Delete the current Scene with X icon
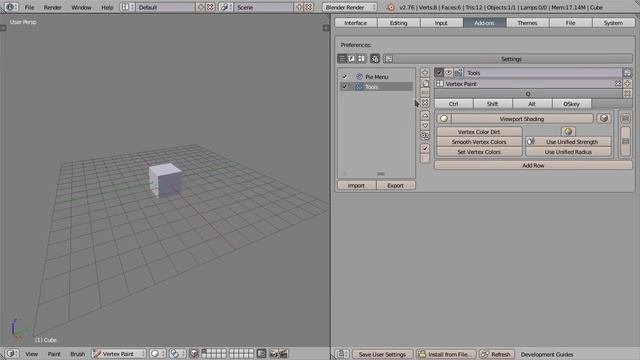This screenshot has height=360, width=640. tap(309, 7)
